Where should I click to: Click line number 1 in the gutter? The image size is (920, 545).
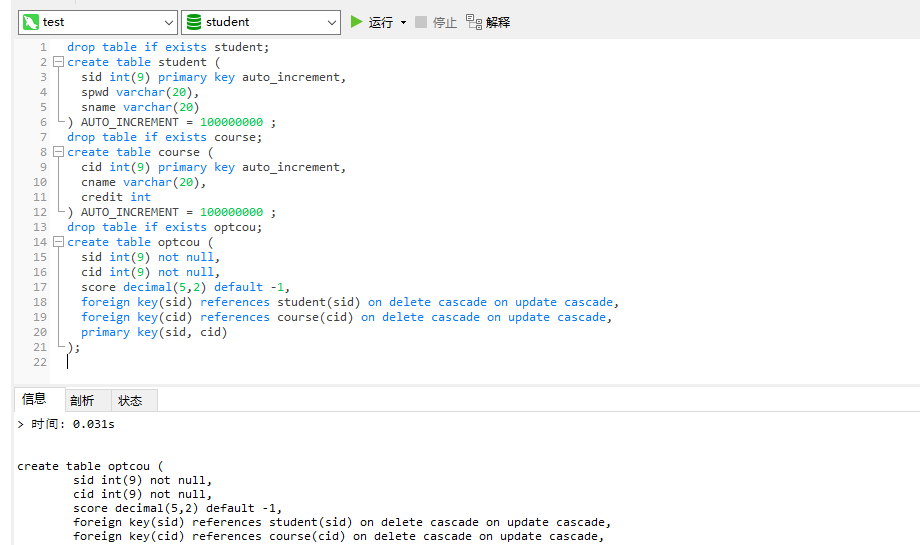(43, 47)
